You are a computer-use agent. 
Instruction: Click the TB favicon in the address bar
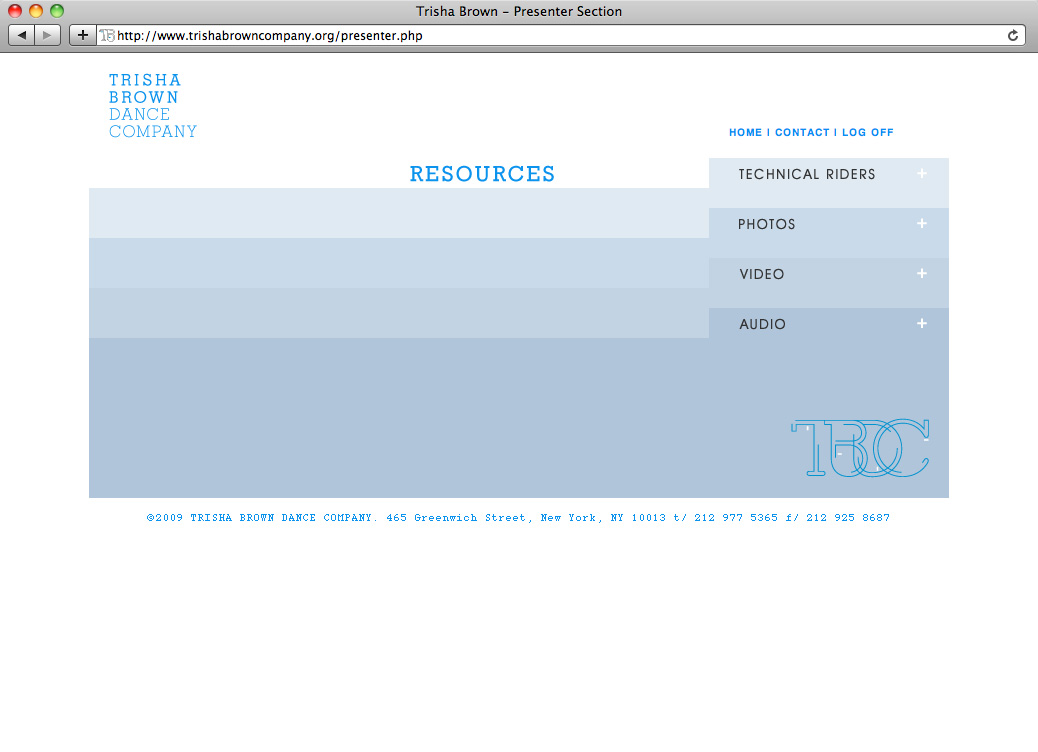pos(106,34)
